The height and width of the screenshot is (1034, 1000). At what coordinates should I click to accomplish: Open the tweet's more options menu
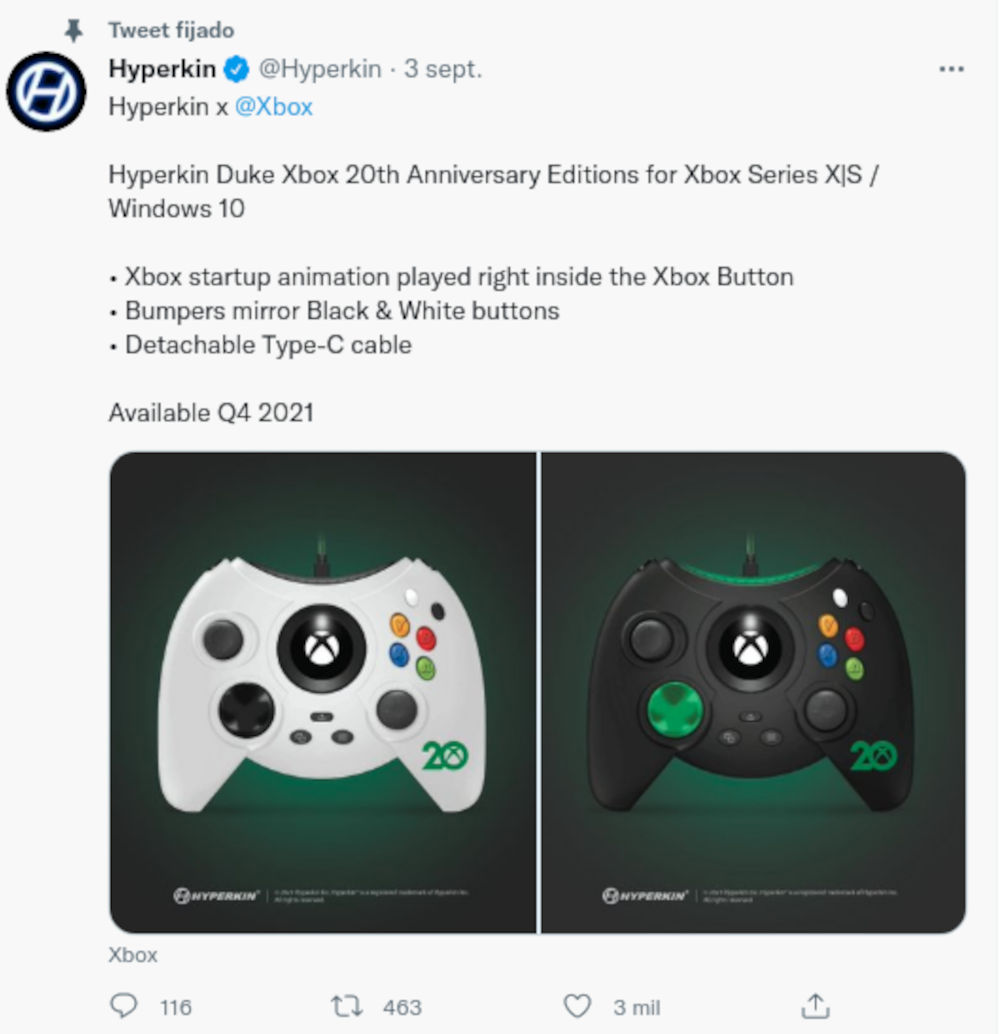tap(951, 70)
